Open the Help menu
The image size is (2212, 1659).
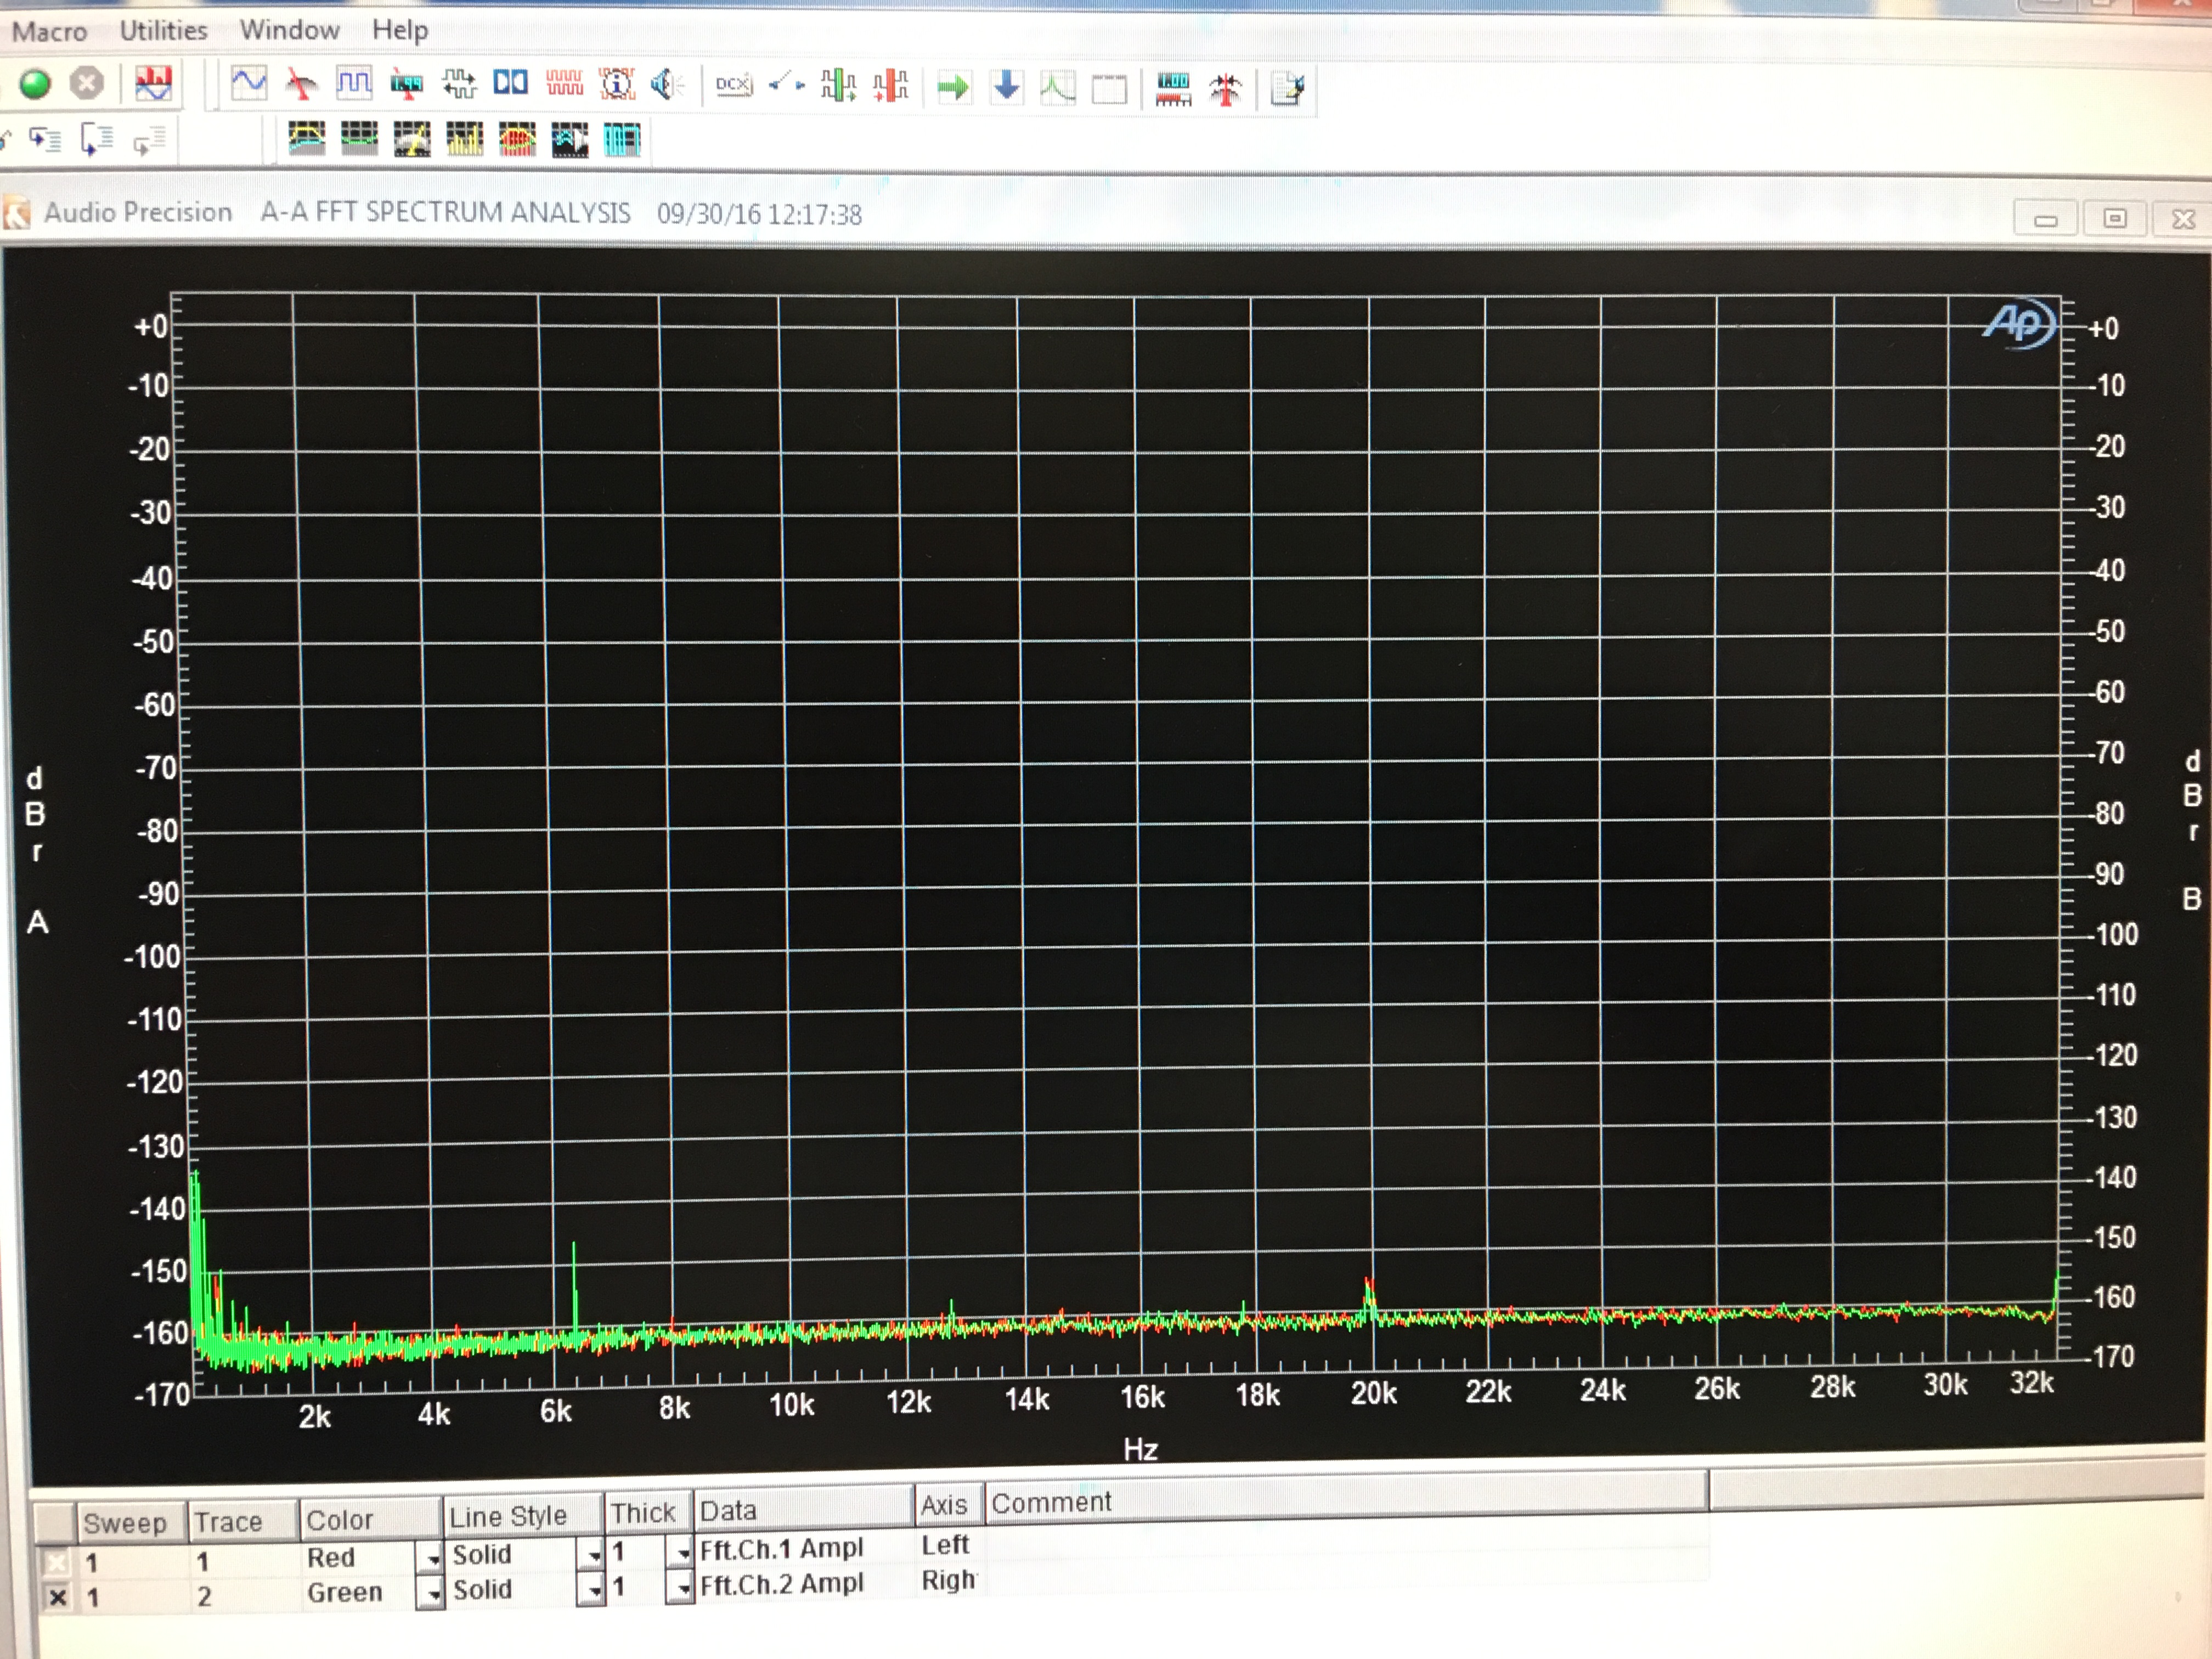point(399,30)
